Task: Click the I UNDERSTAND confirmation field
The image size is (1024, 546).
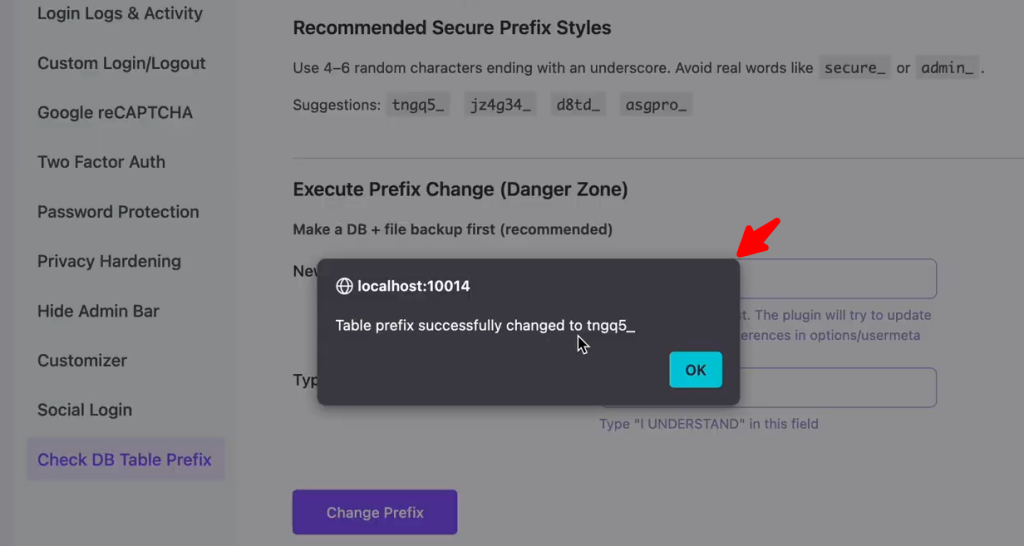Action: point(838,387)
